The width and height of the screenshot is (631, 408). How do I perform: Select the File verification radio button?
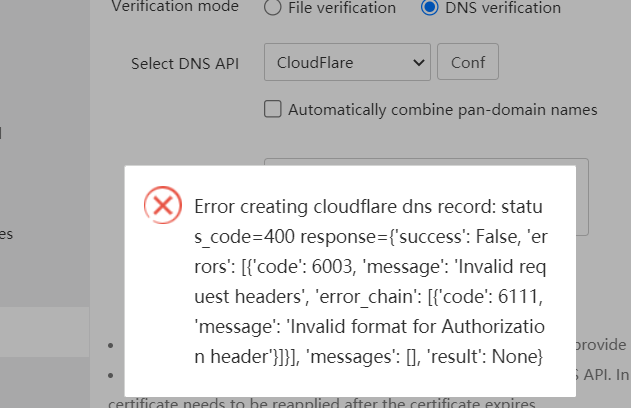[x=273, y=7]
